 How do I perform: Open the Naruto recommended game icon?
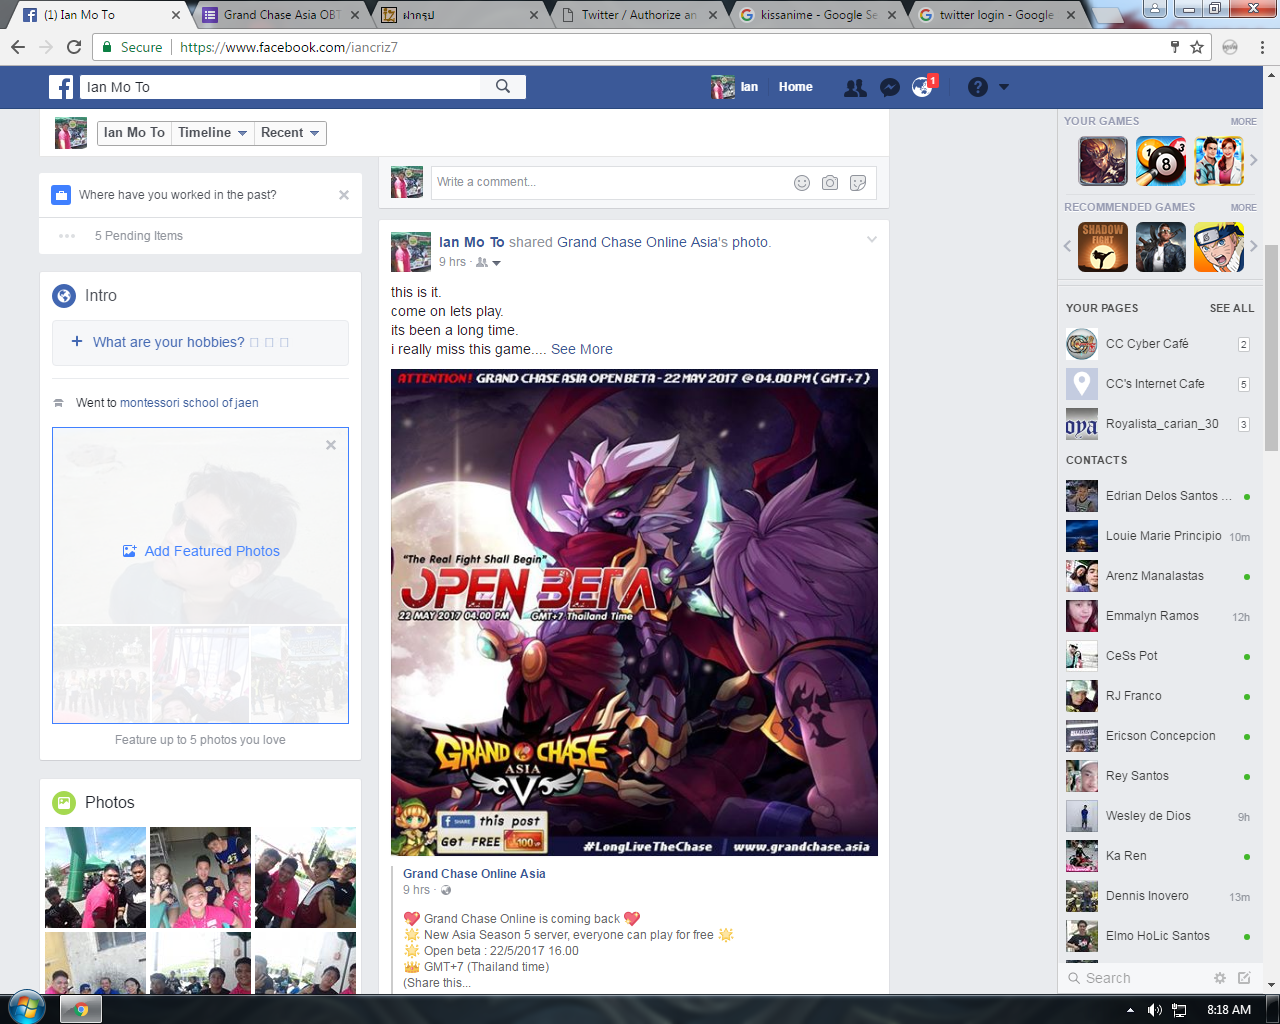1219,247
